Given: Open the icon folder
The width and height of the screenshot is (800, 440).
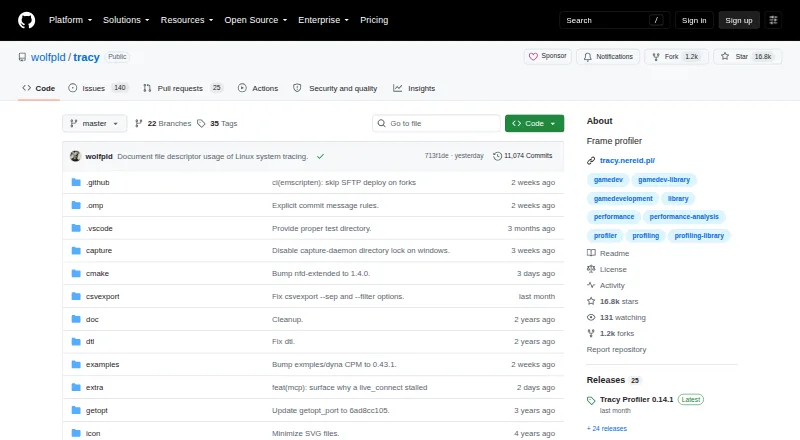Looking at the screenshot, I should click(93, 433).
